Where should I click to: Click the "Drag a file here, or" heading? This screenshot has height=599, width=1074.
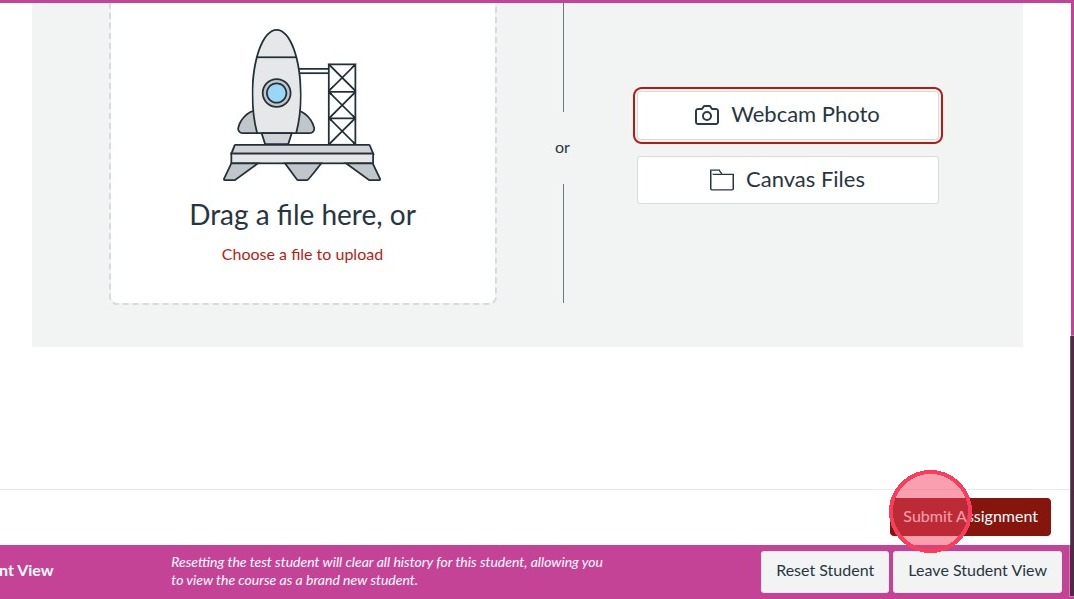coord(302,215)
